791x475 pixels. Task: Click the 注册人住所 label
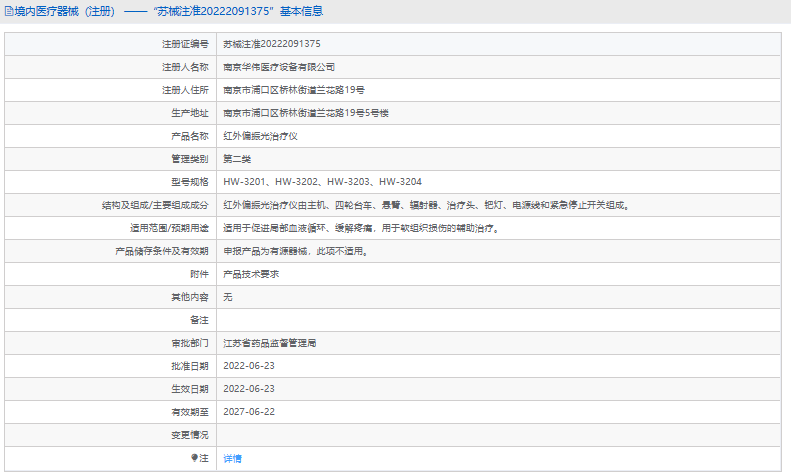(x=185, y=90)
